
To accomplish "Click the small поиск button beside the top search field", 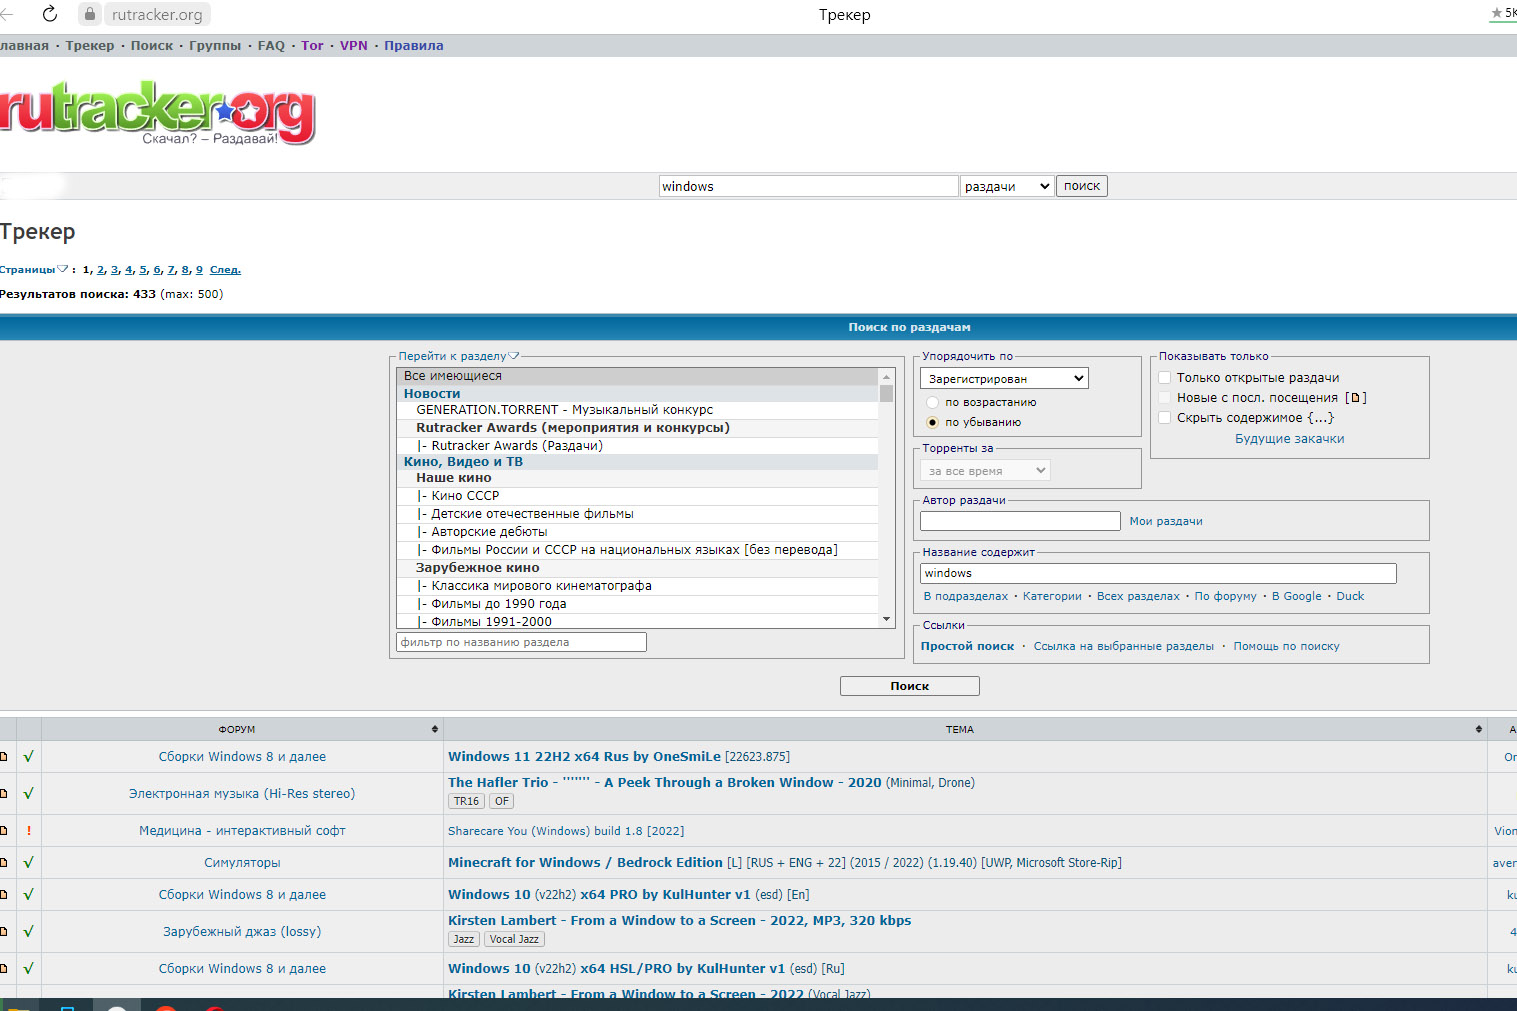I will click(x=1082, y=186).
